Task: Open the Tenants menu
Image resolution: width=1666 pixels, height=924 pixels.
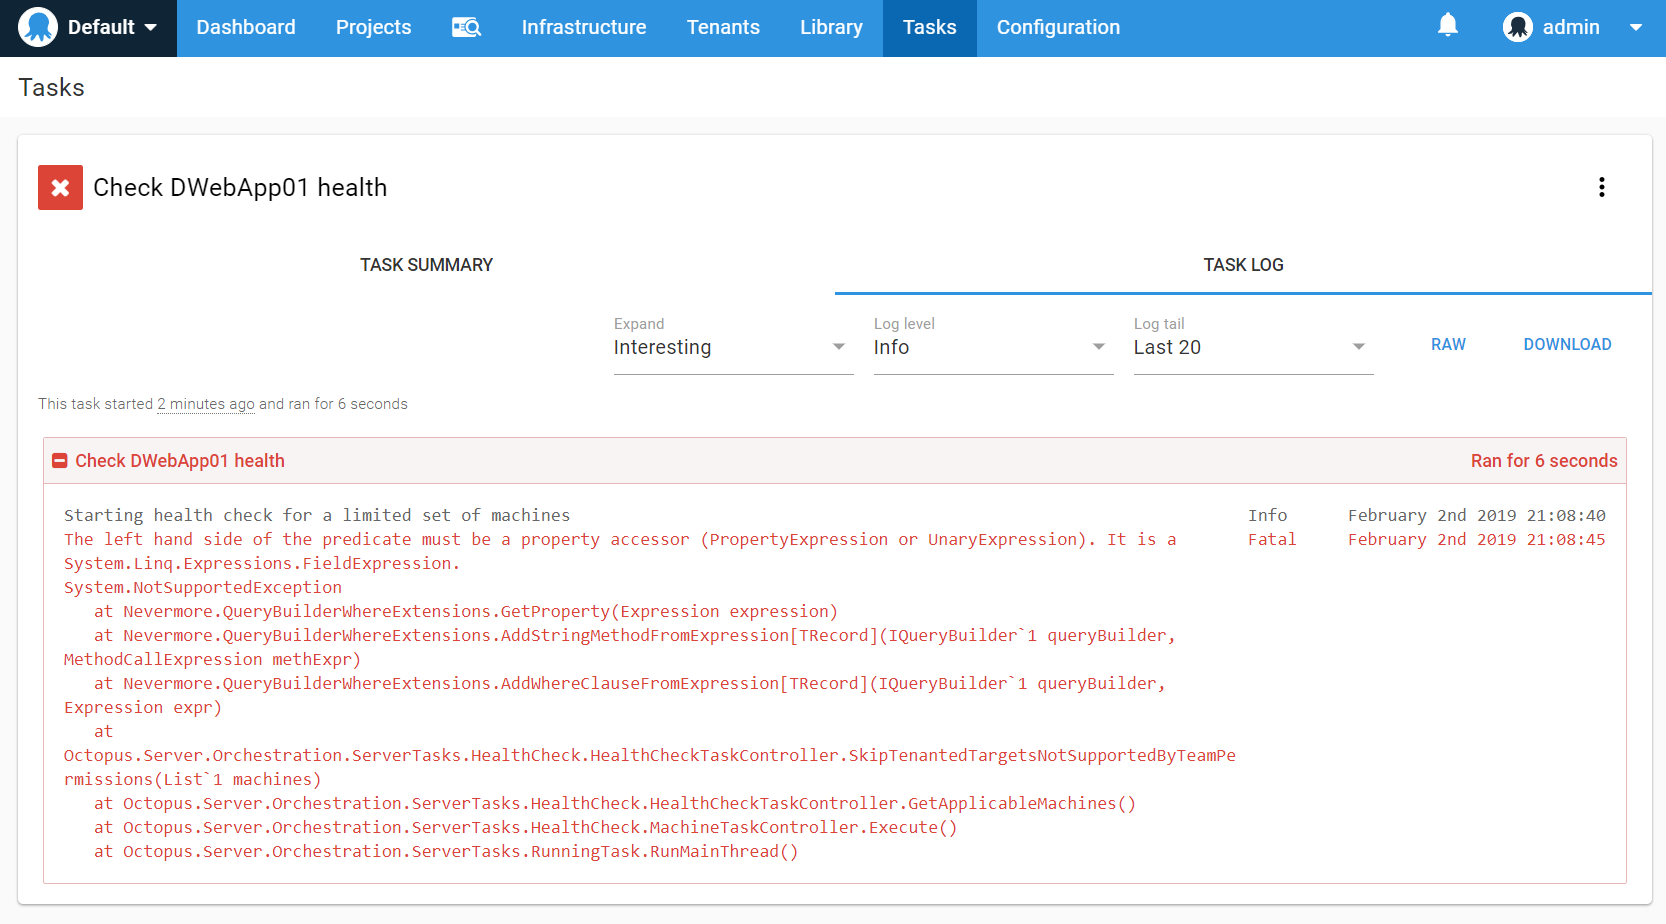Action: click(723, 27)
